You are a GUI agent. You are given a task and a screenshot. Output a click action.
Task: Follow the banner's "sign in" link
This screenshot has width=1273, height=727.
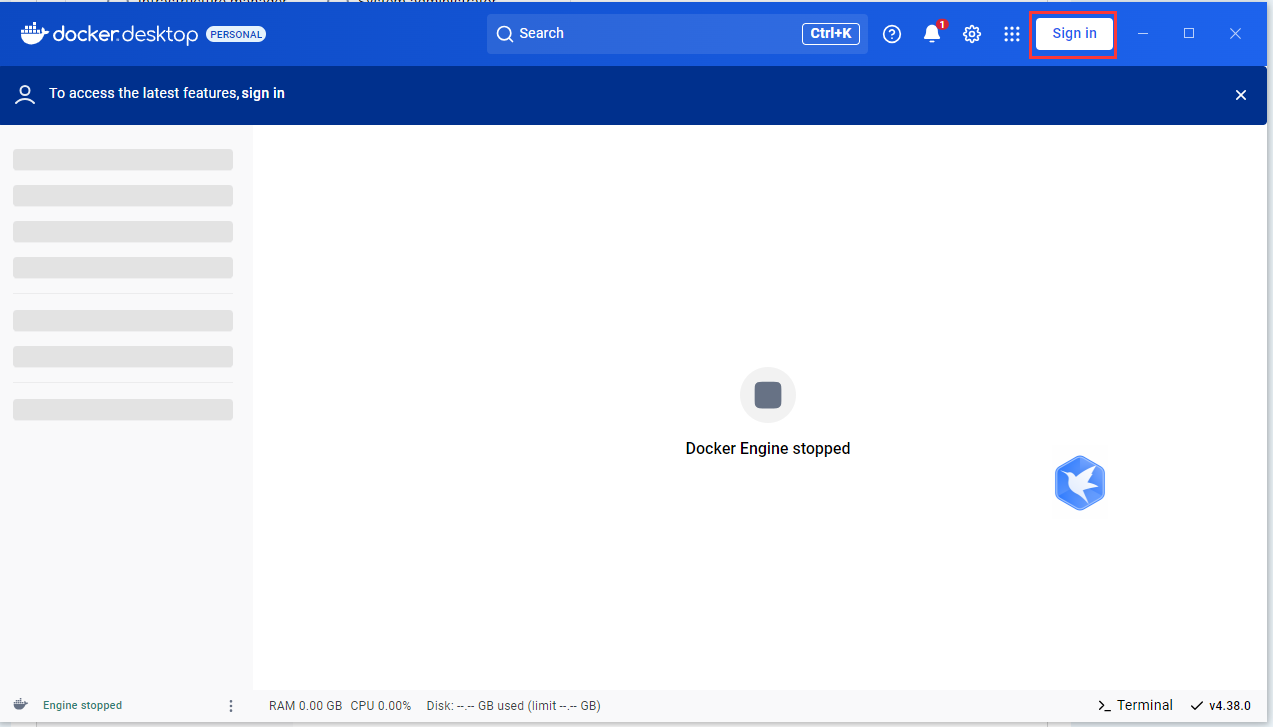click(263, 93)
